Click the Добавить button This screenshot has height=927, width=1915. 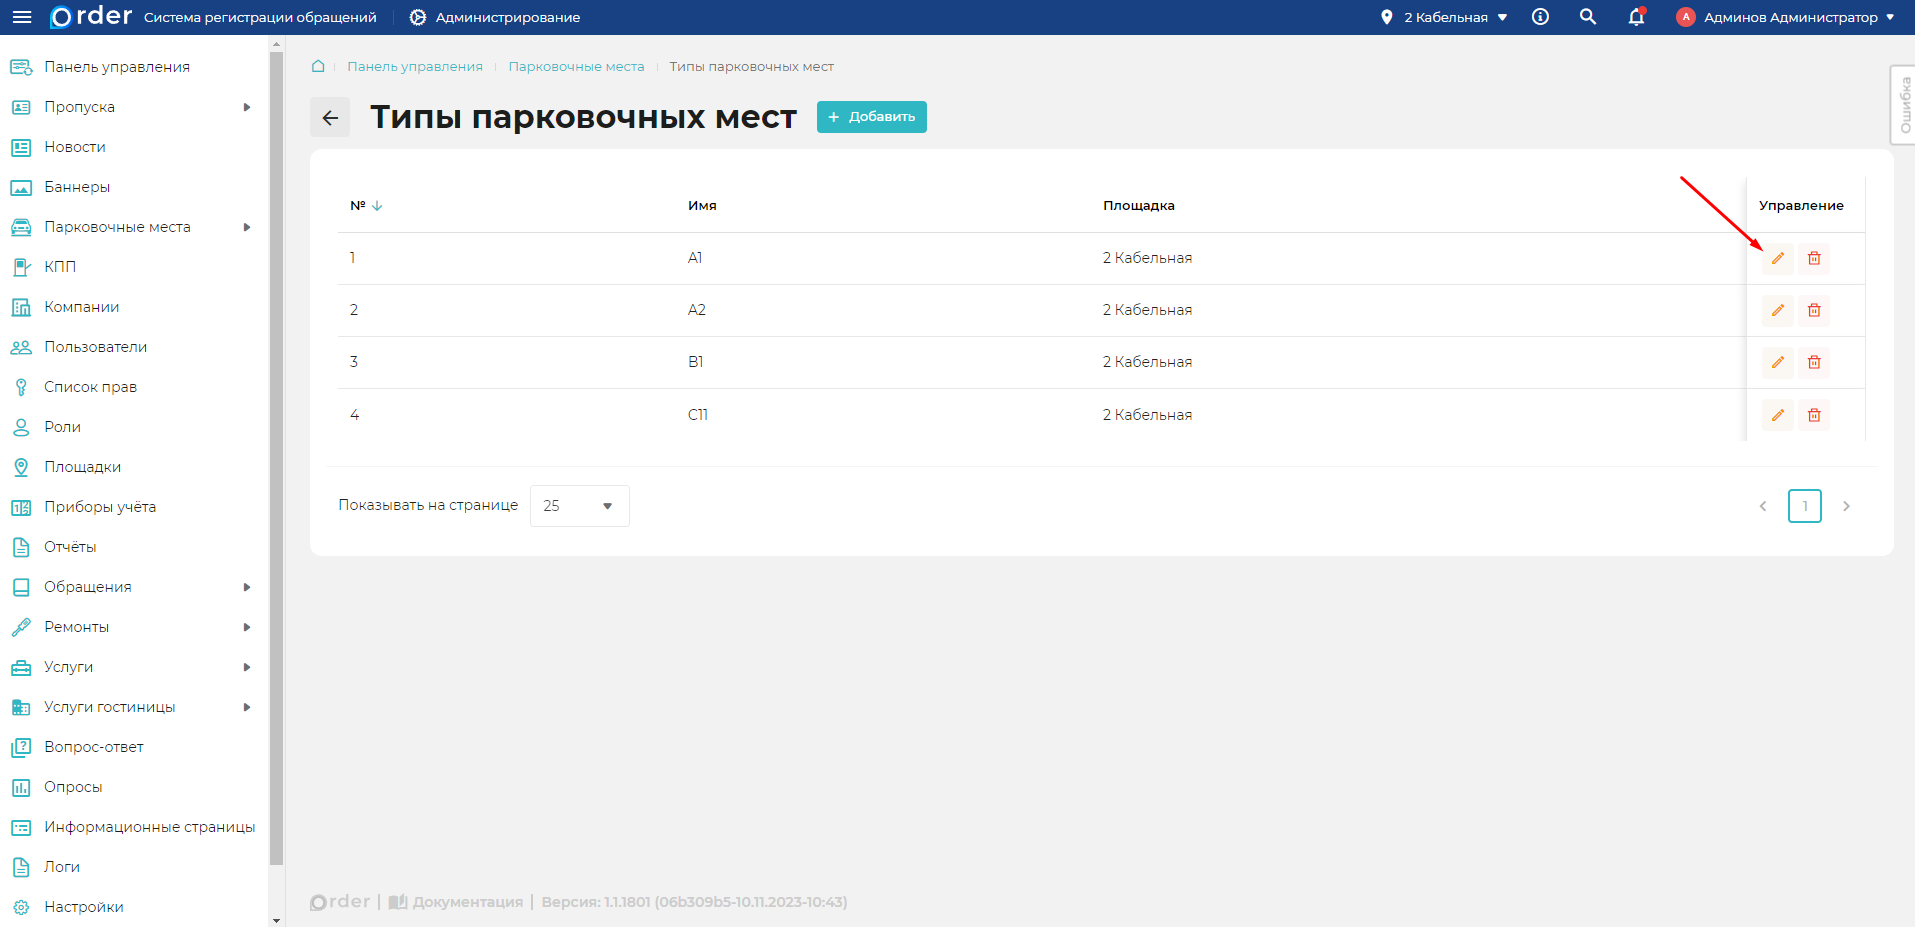pos(871,117)
